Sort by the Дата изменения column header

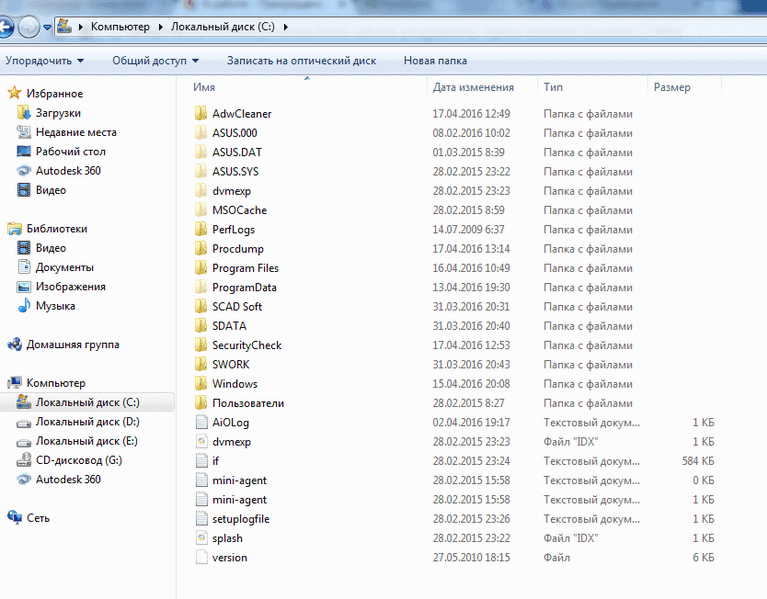(473, 87)
